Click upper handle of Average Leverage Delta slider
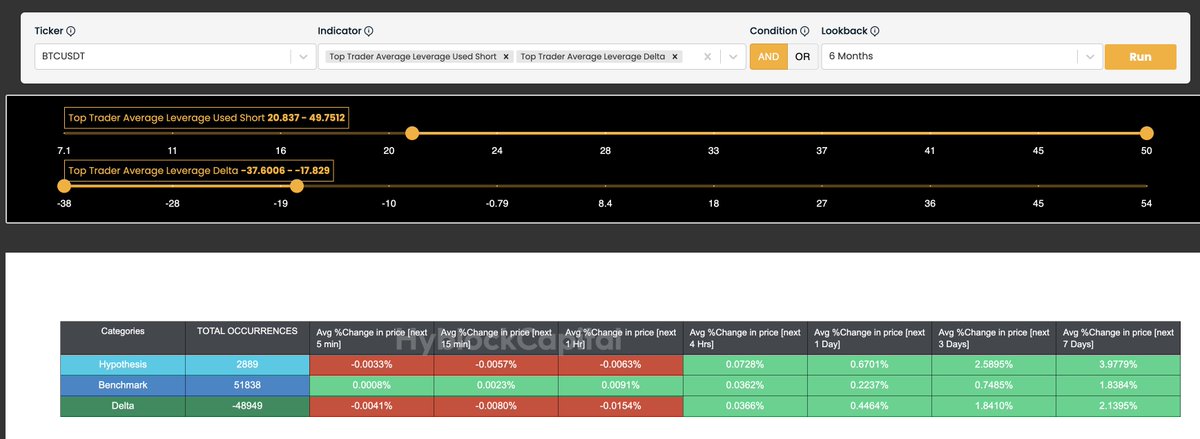 coord(296,186)
